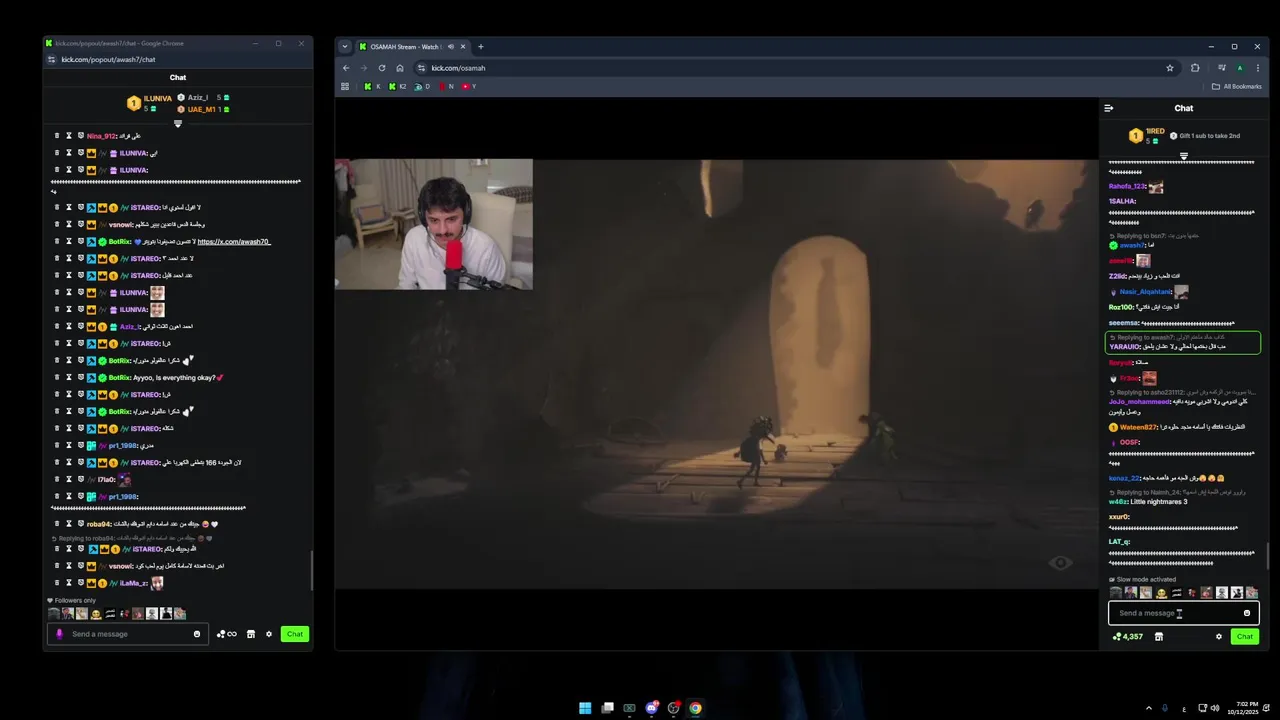
Task: Open the Chrome profile avatar icon
Action: pyautogui.click(x=1240, y=68)
